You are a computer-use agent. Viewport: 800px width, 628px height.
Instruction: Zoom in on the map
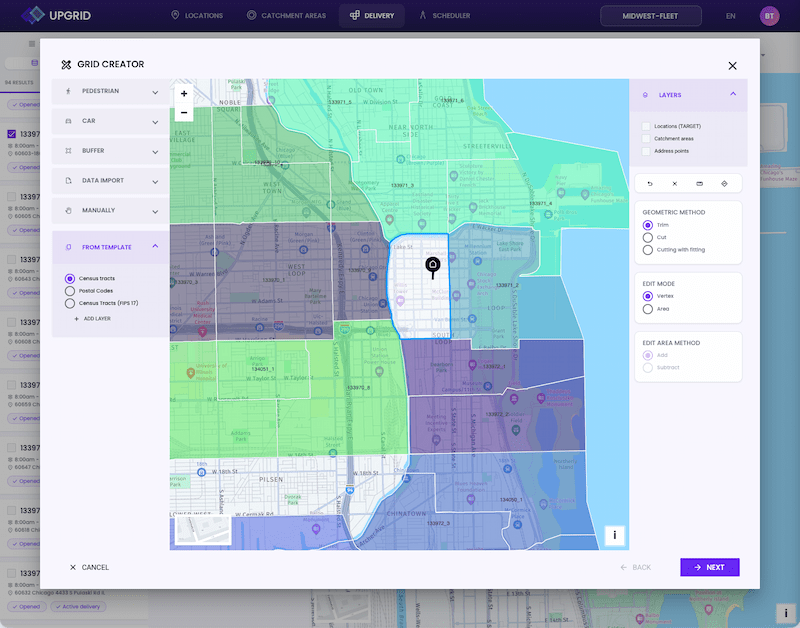[184, 93]
